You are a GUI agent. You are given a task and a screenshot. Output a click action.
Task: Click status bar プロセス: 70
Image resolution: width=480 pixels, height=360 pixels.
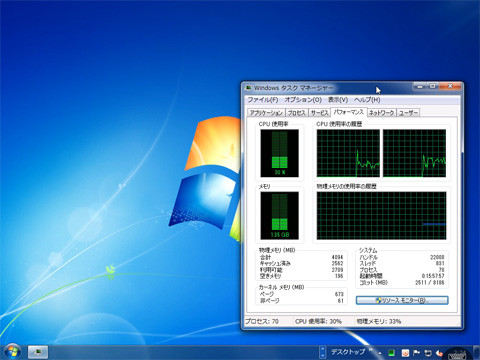262,321
